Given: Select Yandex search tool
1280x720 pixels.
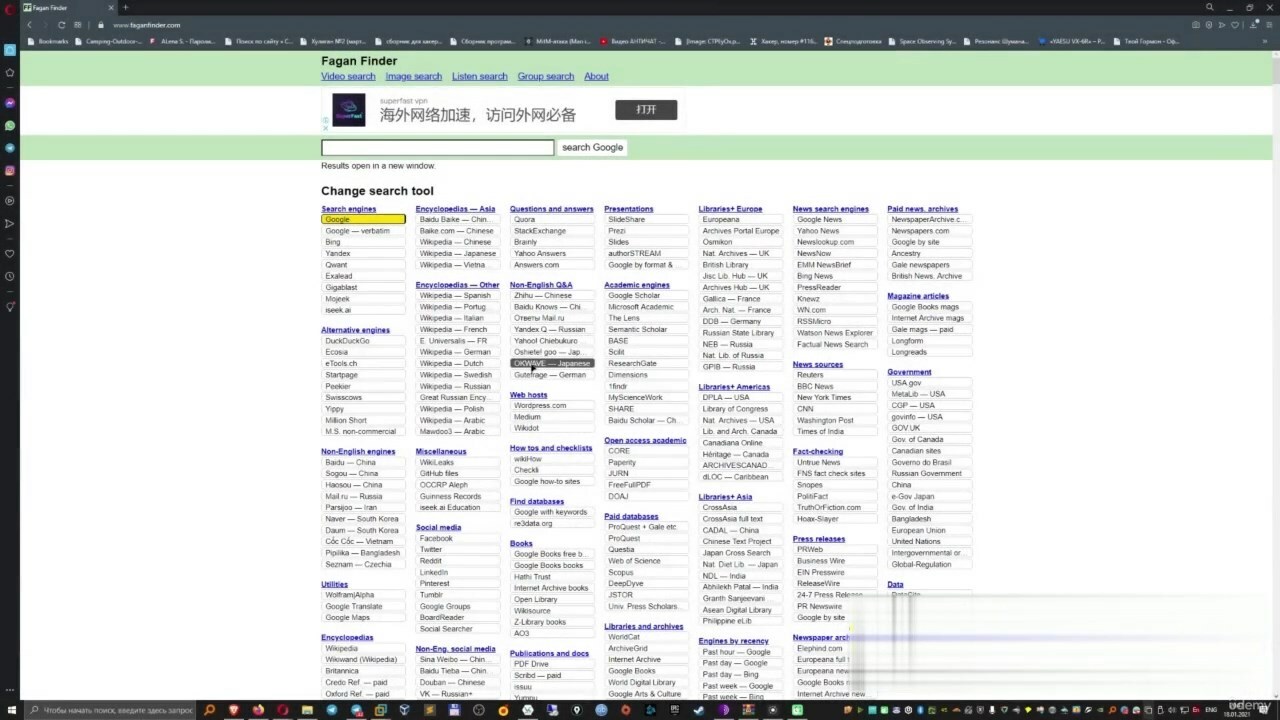Looking at the screenshot, I should pos(363,253).
